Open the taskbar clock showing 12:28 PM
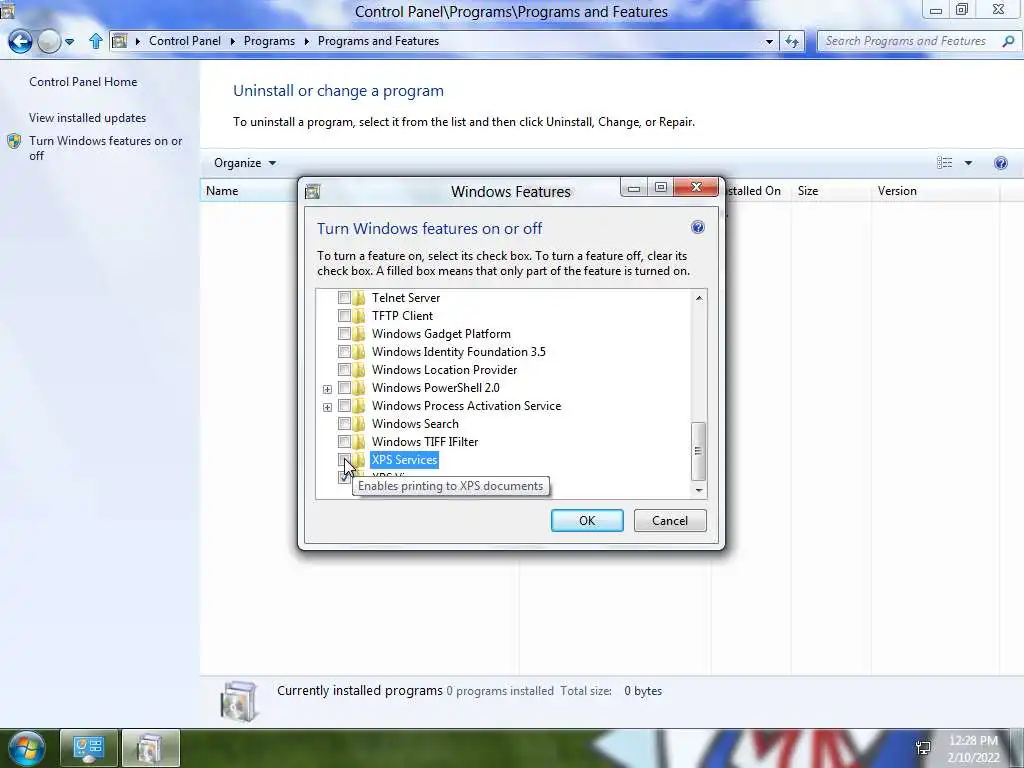The image size is (1024, 768). tap(973, 749)
